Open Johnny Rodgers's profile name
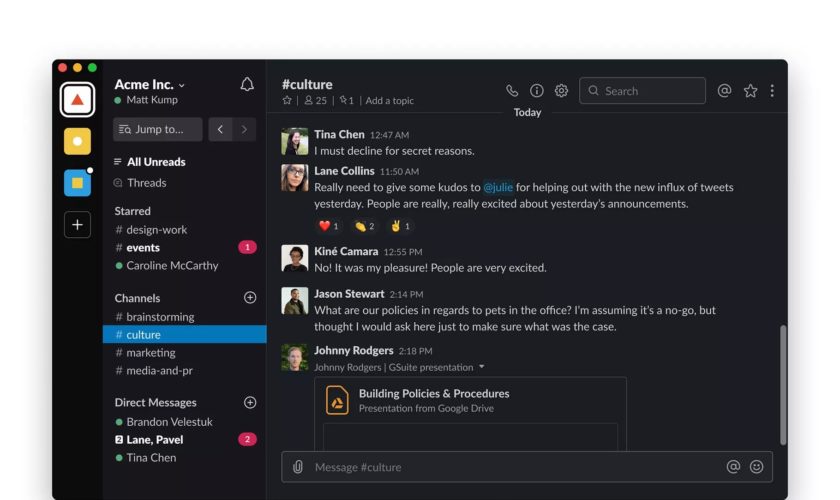840x500 pixels. tap(354, 350)
